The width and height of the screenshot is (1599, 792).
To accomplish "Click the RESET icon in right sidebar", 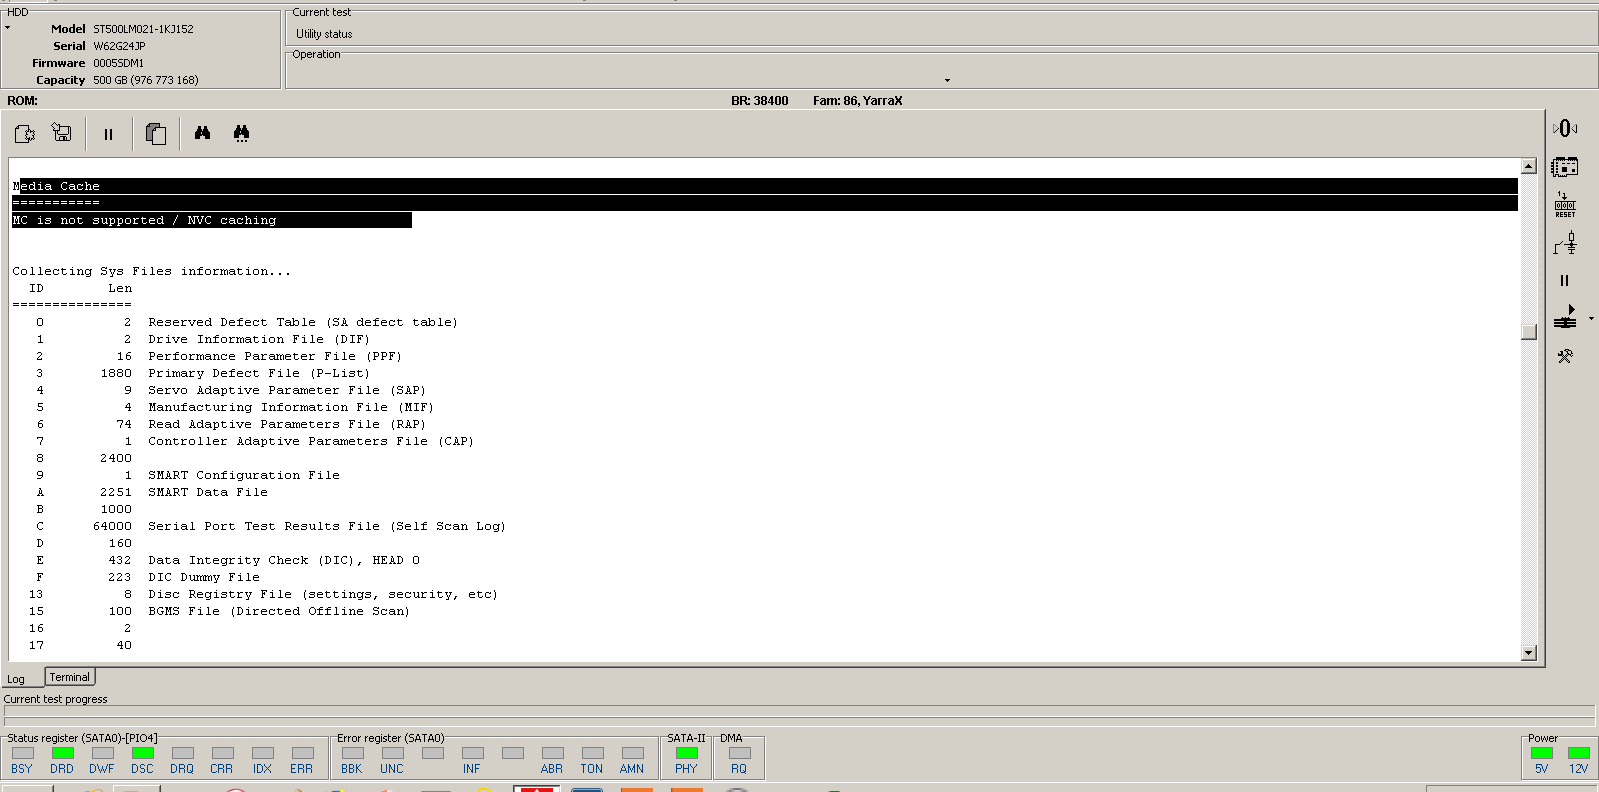I will click(x=1565, y=205).
